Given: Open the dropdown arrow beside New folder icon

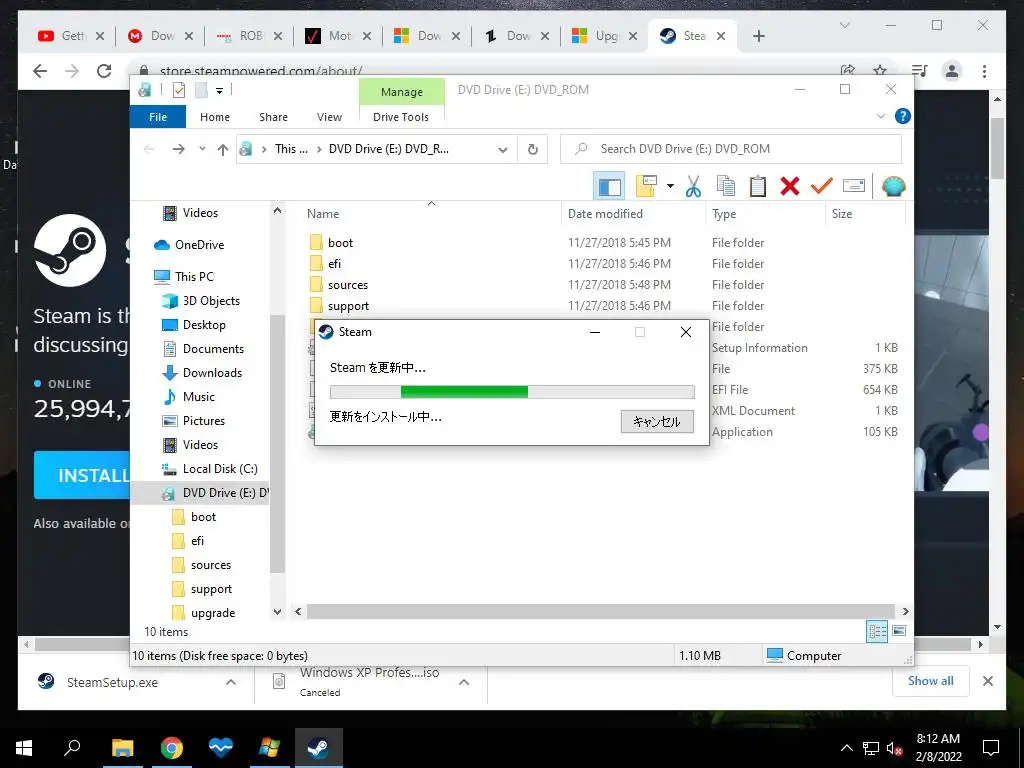Looking at the screenshot, I should (x=670, y=187).
